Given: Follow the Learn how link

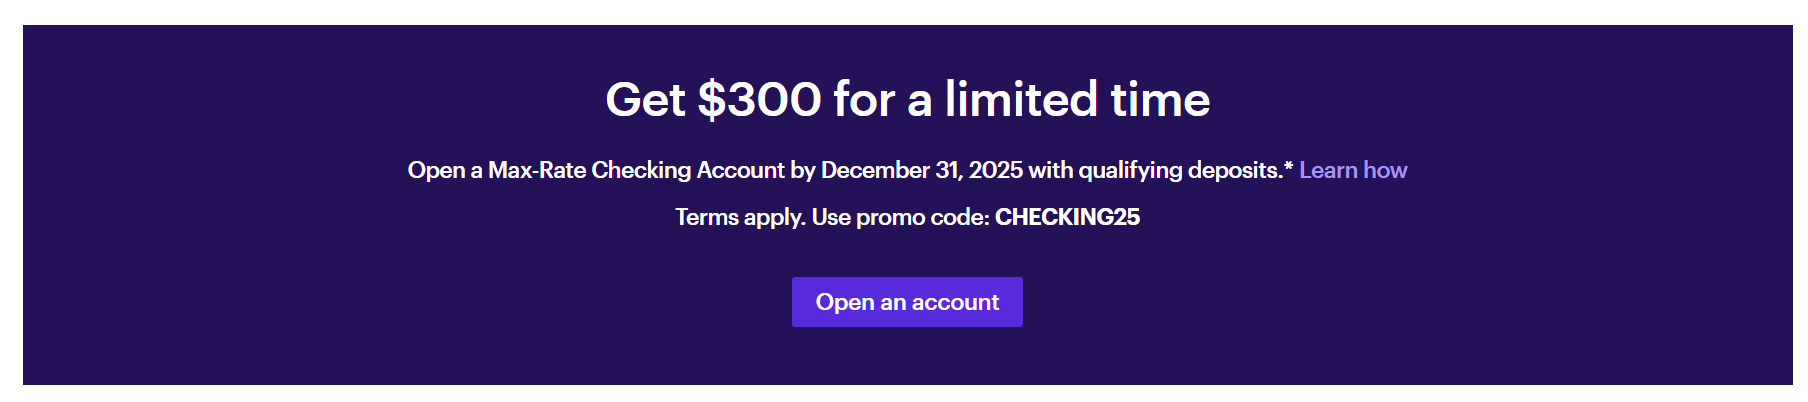Looking at the screenshot, I should pos(1353,170).
